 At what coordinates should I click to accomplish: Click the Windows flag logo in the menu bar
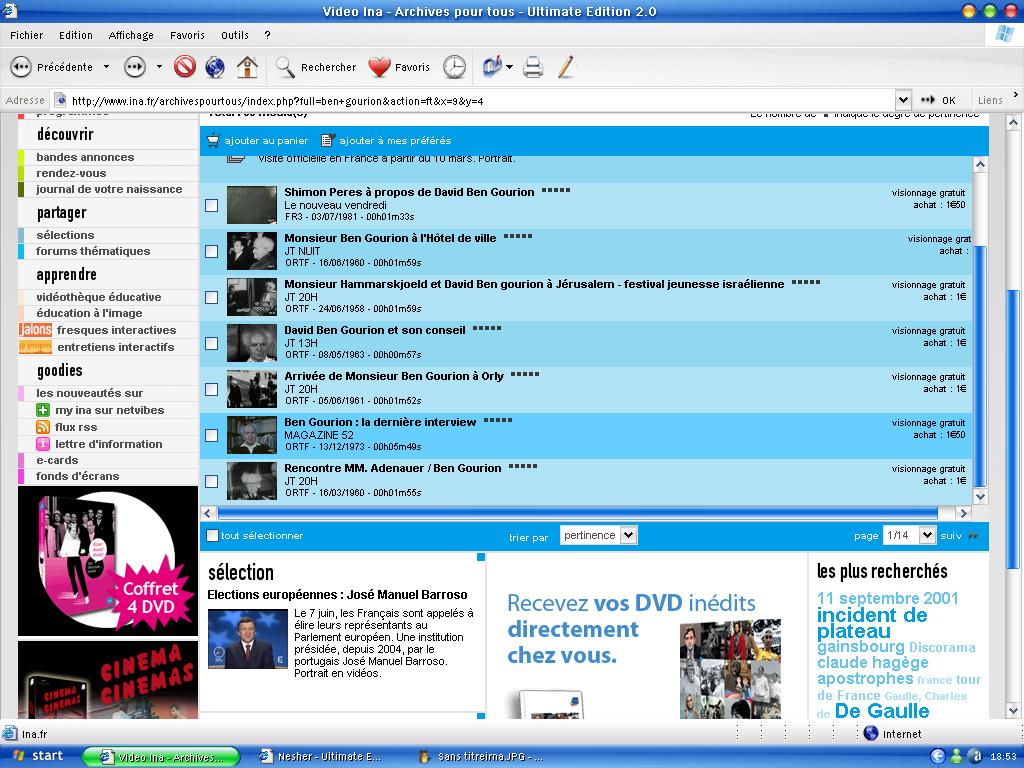tap(1004, 35)
